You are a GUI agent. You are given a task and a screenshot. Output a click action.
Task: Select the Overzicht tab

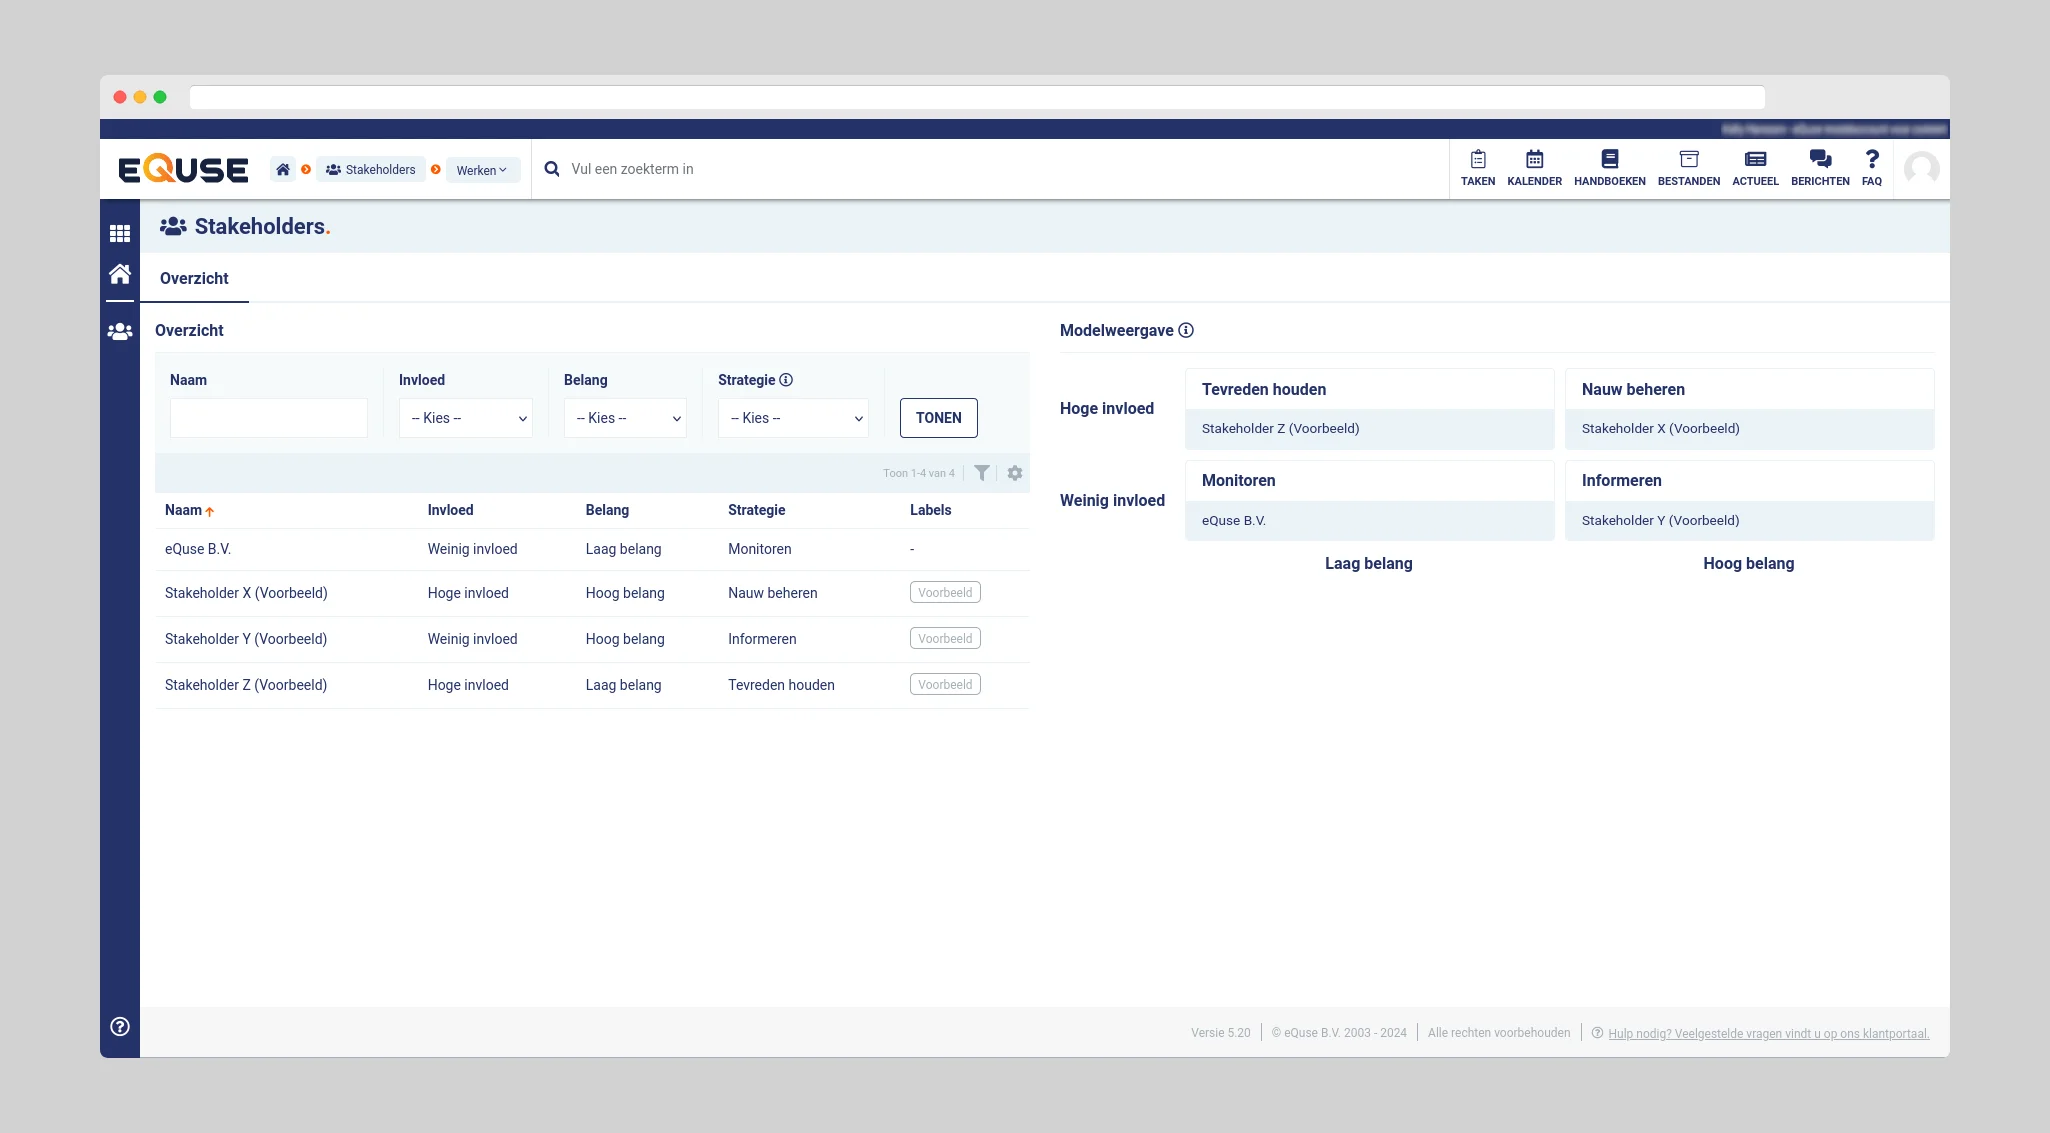[194, 278]
